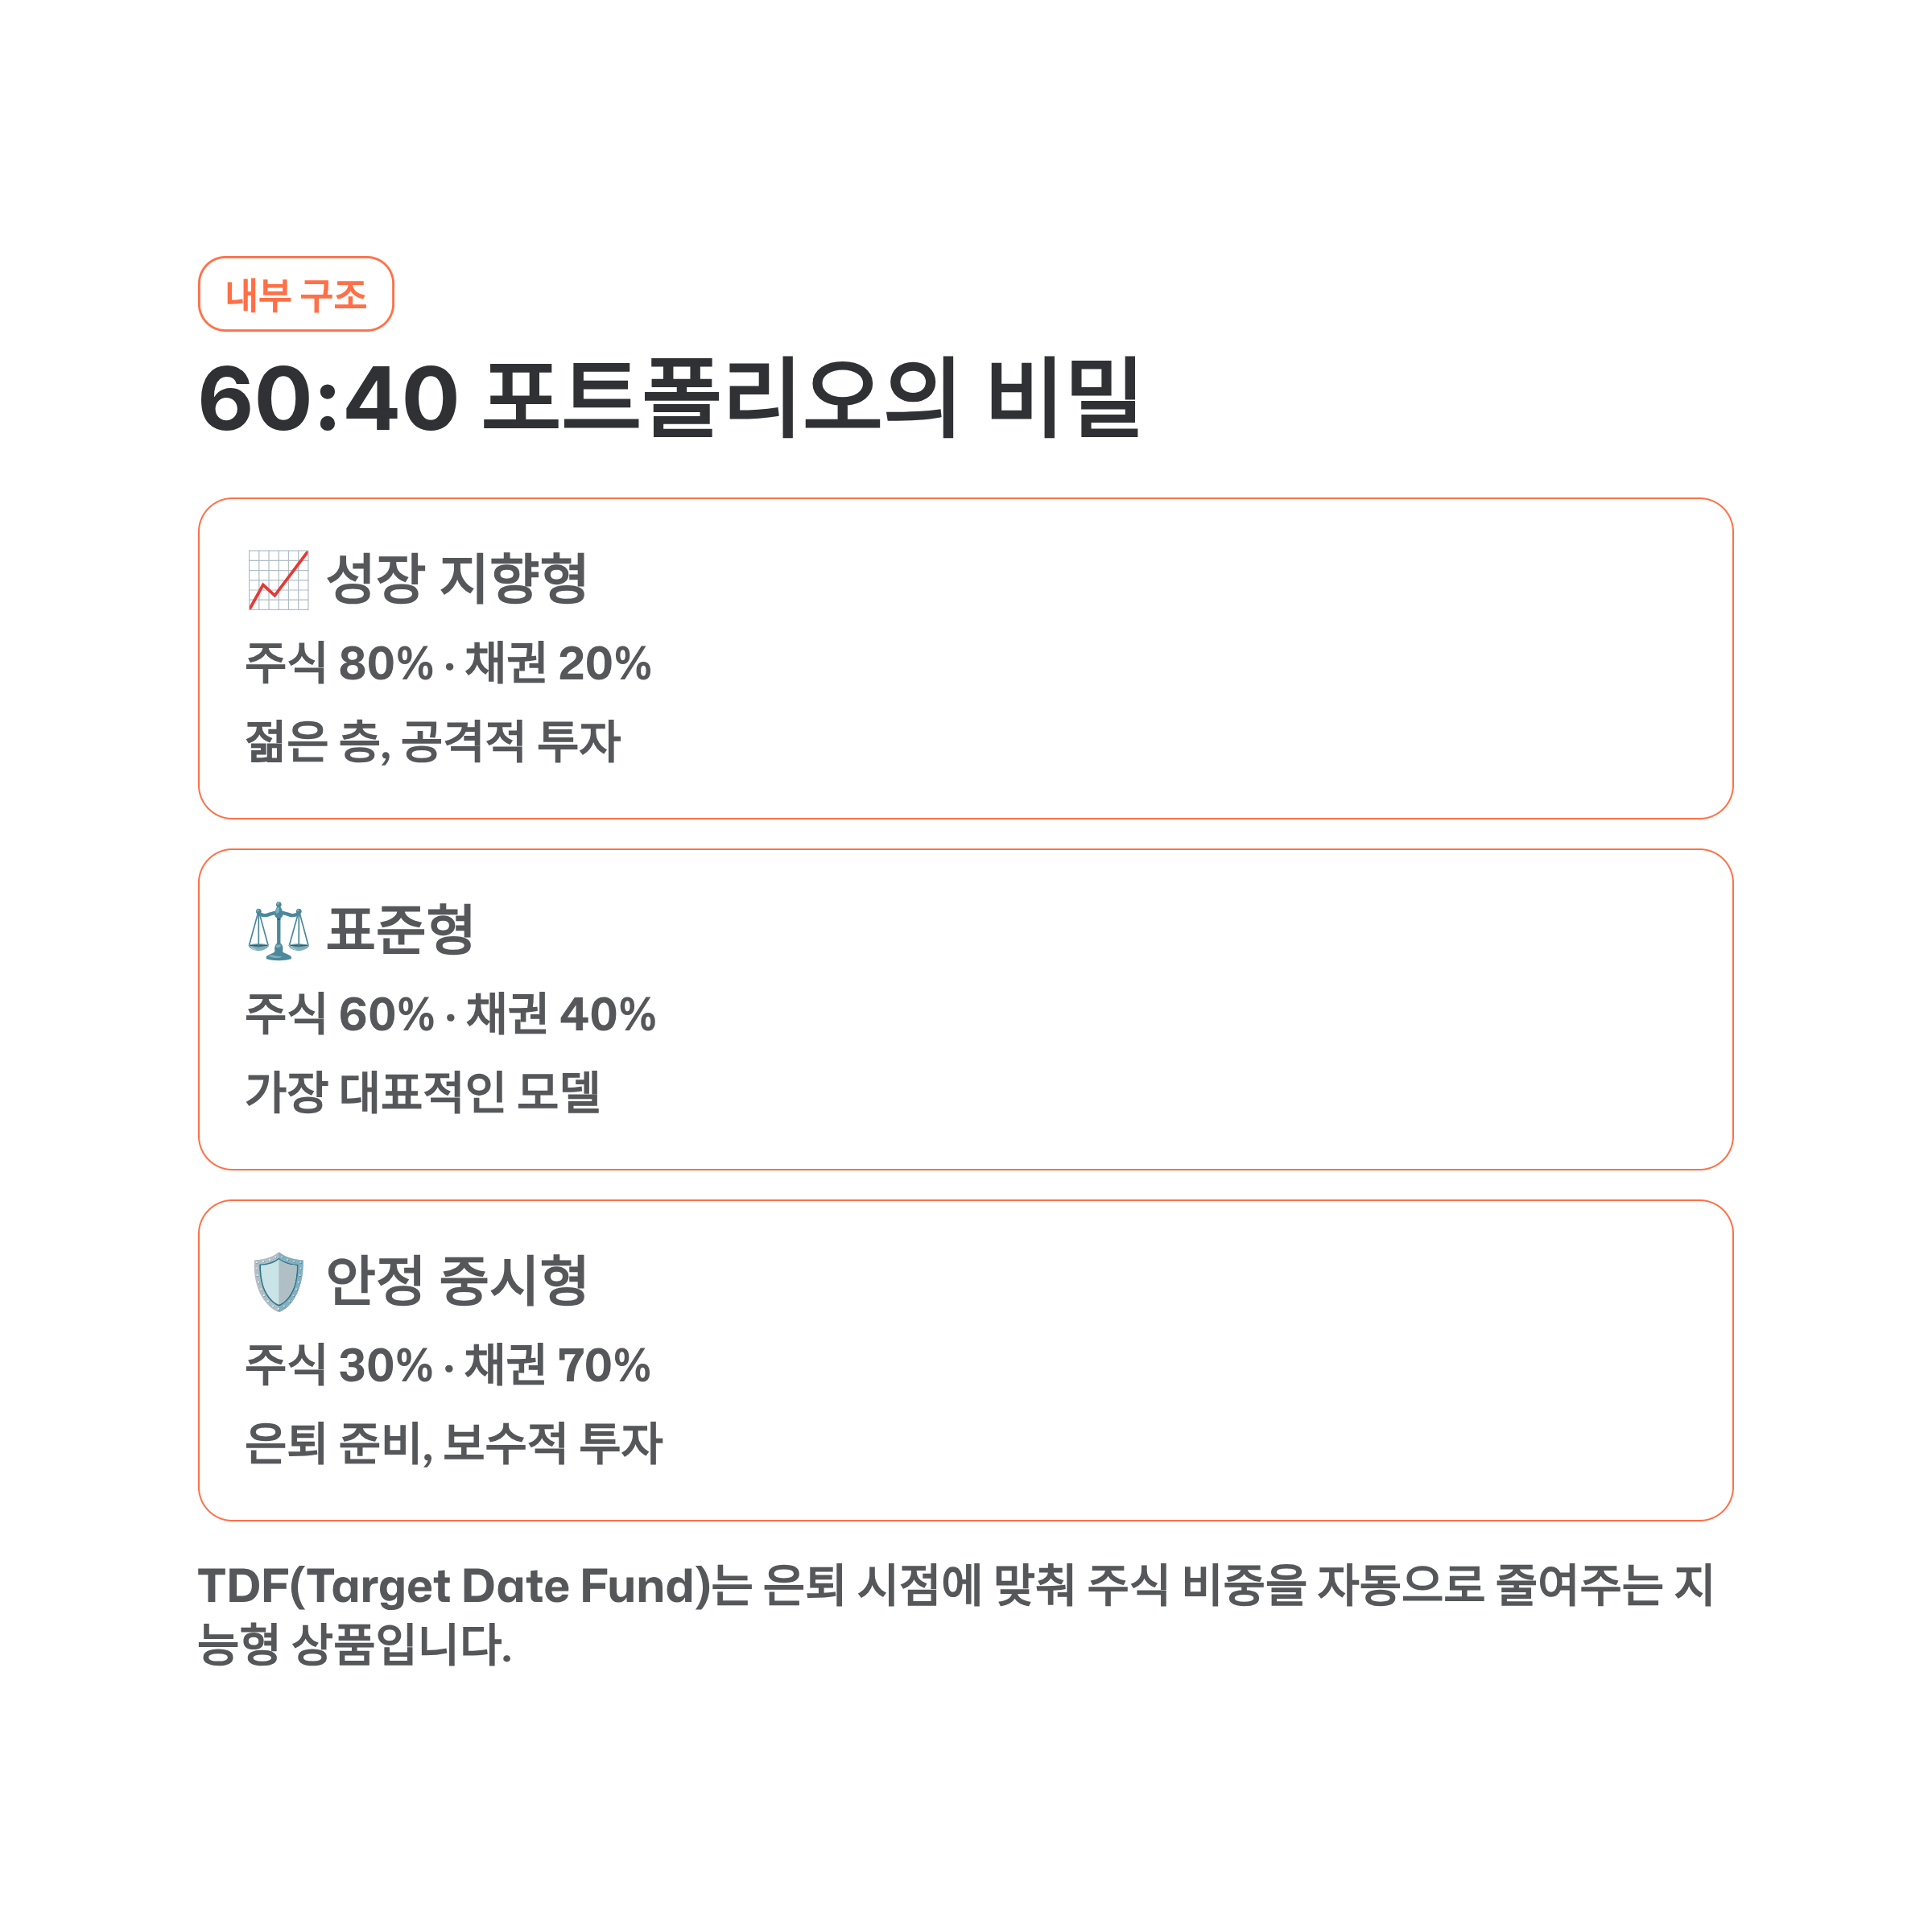Screen dimensions: 1932x1932
Task: Click the 능형 상품입니다 footer line
Action: coord(355,1645)
